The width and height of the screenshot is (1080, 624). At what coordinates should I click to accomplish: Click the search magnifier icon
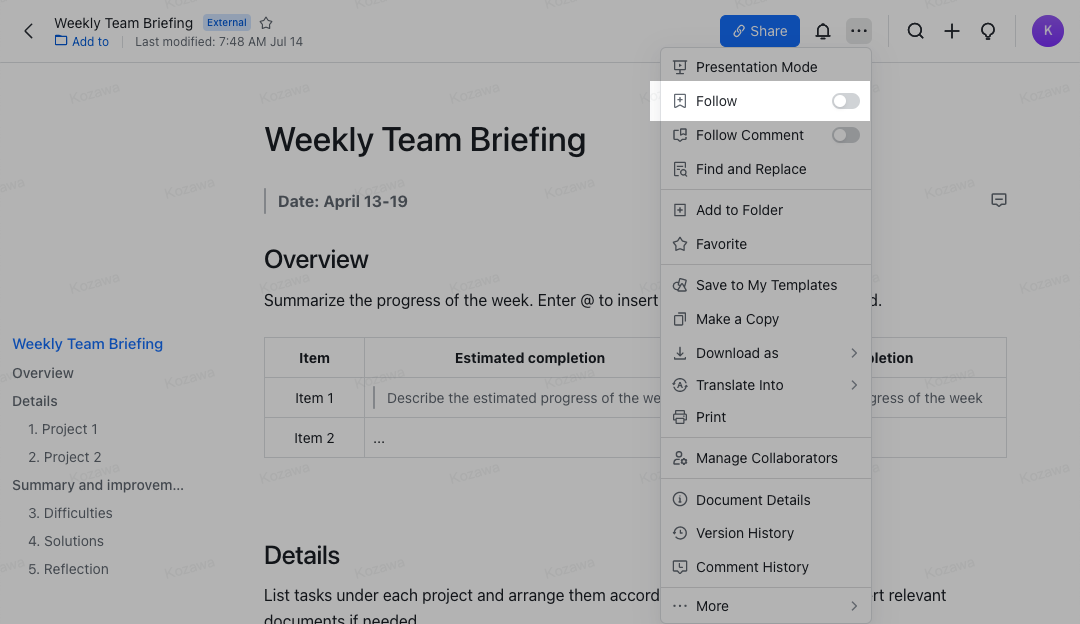tap(915, 31)
